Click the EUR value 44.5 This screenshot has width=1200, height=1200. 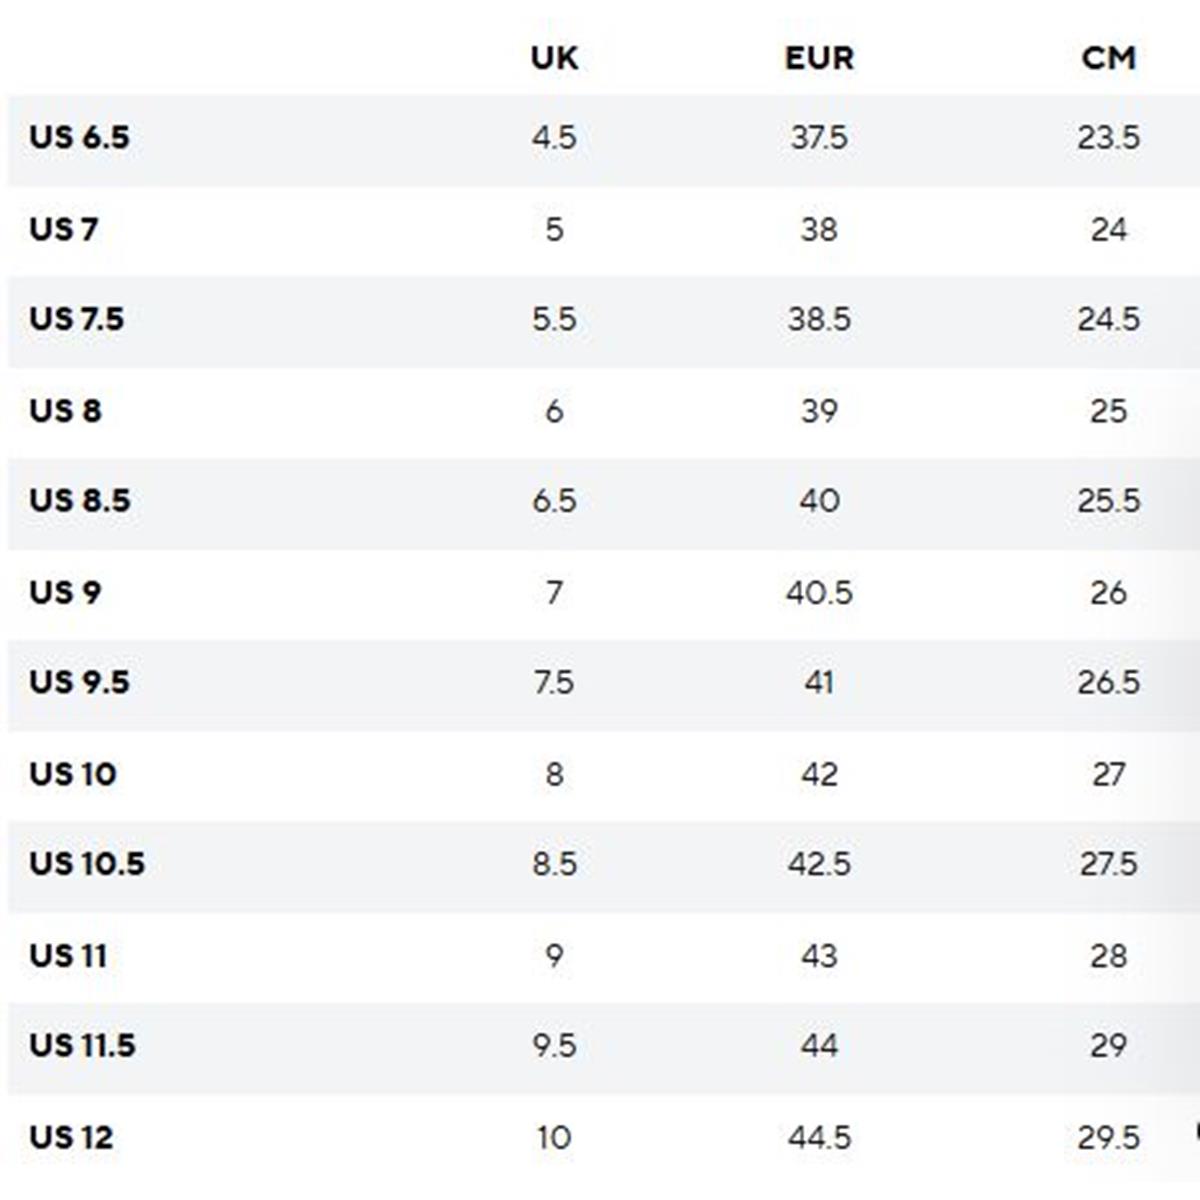pyautogui.click(x=819, y=1137)
